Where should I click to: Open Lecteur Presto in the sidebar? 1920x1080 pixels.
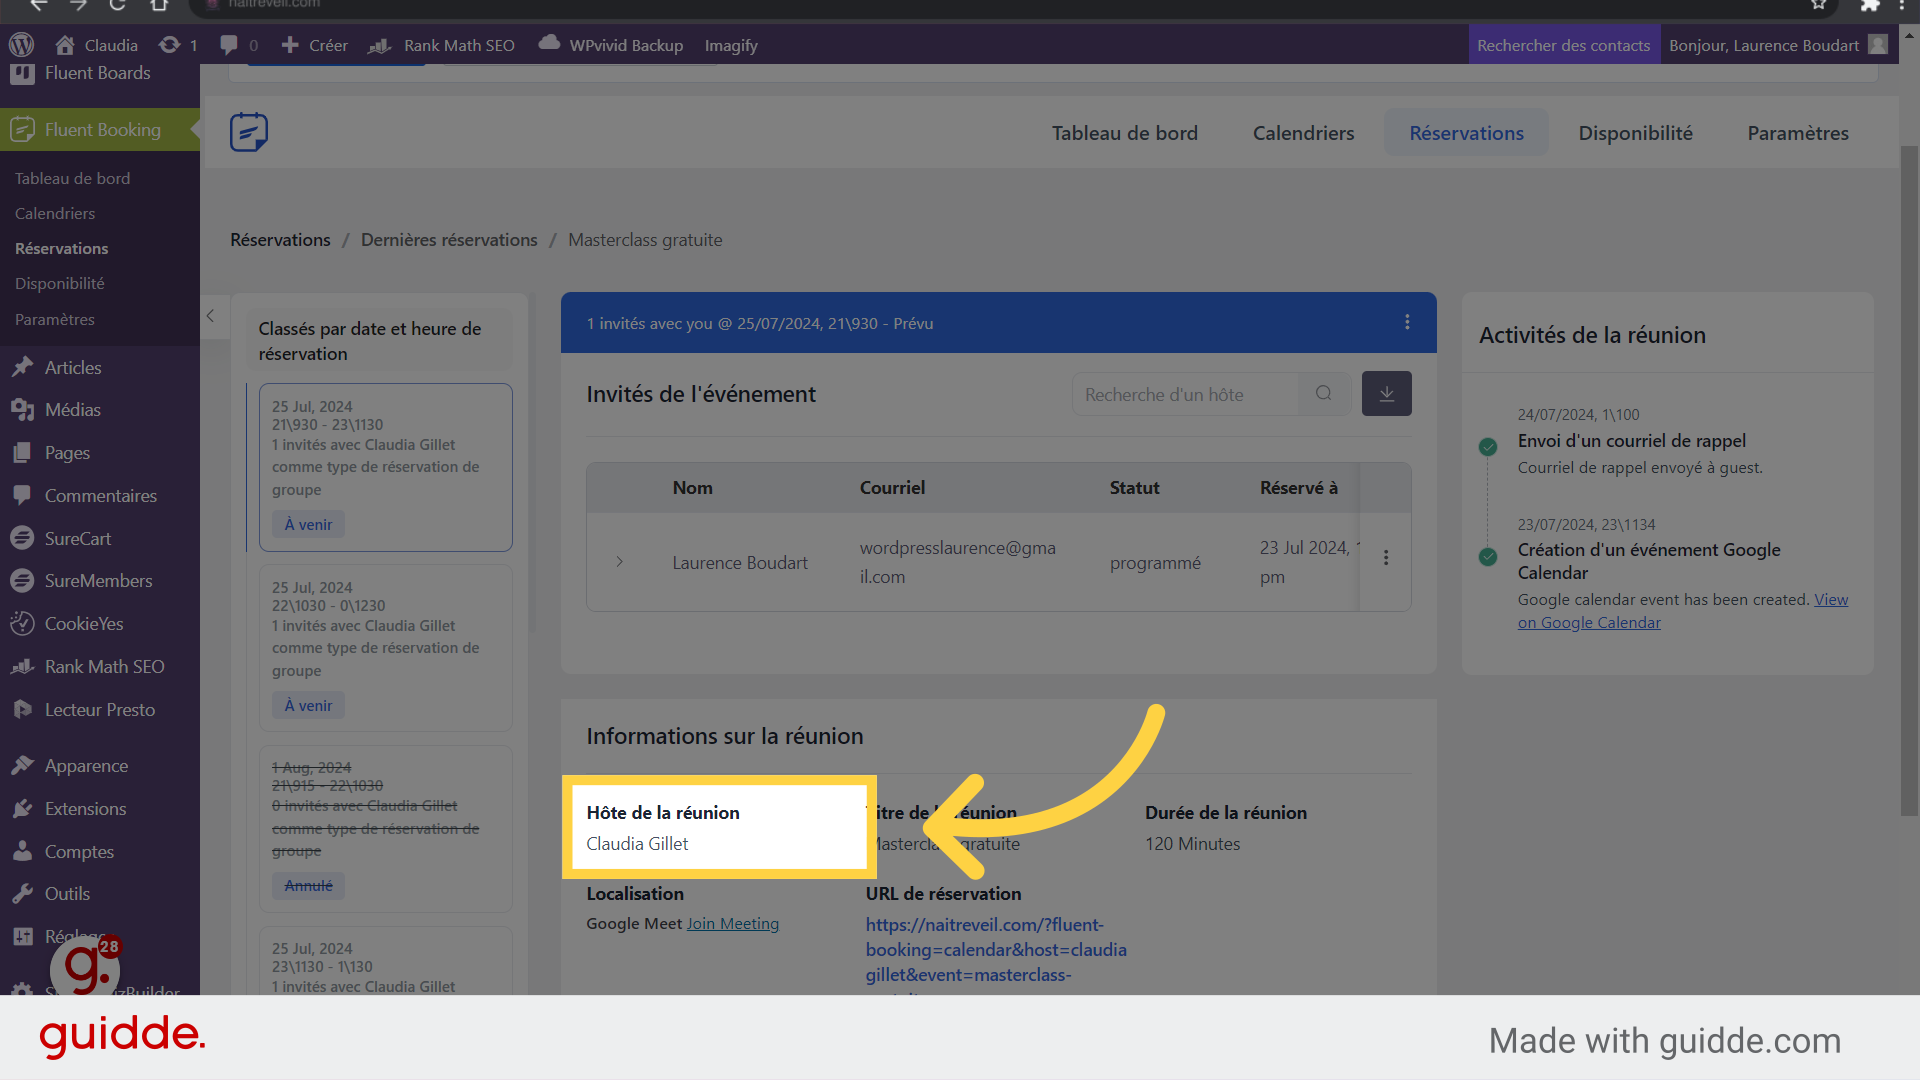coord(100,710)
